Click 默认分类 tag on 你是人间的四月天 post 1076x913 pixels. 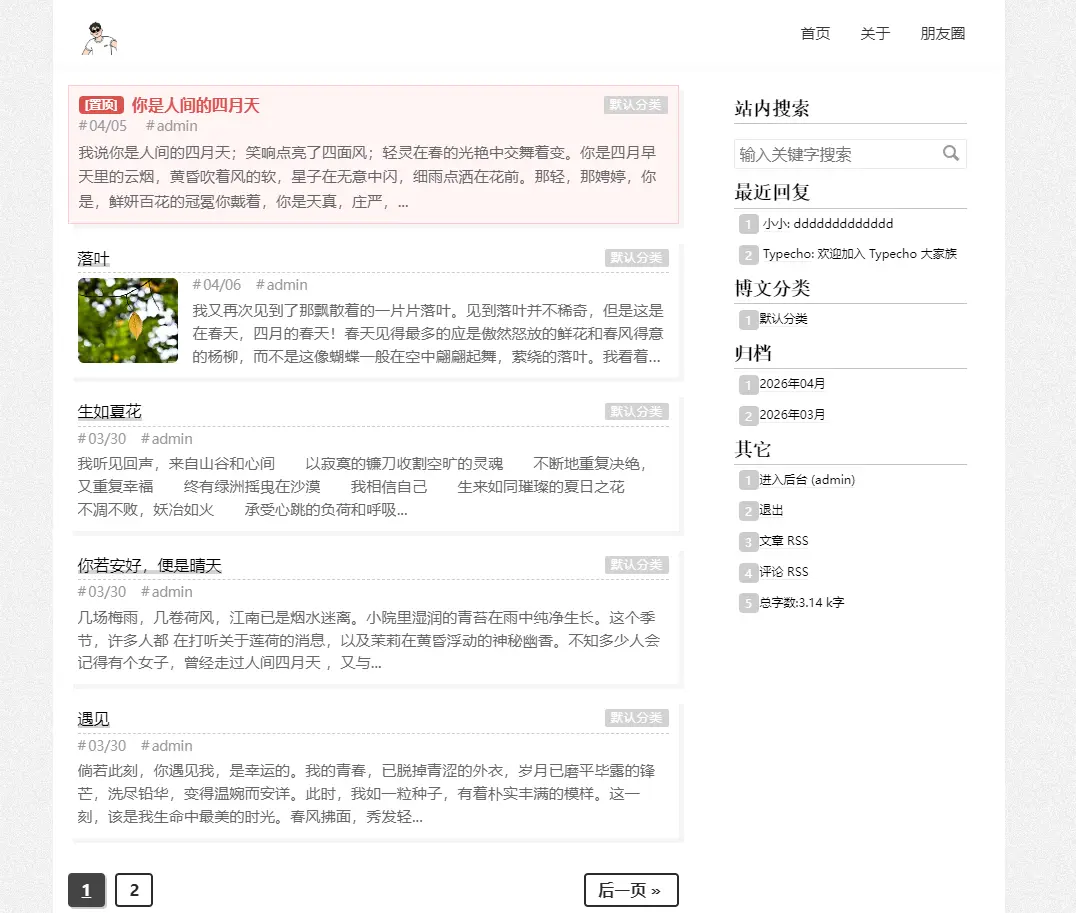coord(635,104)
